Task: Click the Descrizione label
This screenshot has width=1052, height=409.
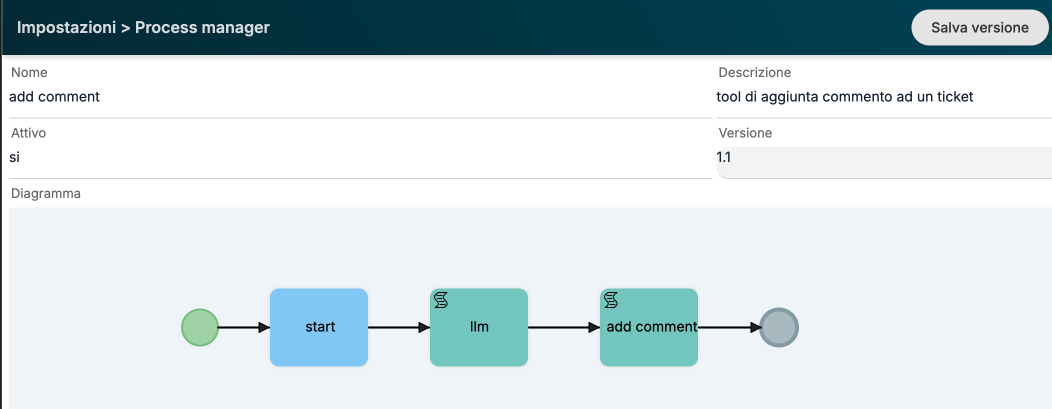Action: 755,72
